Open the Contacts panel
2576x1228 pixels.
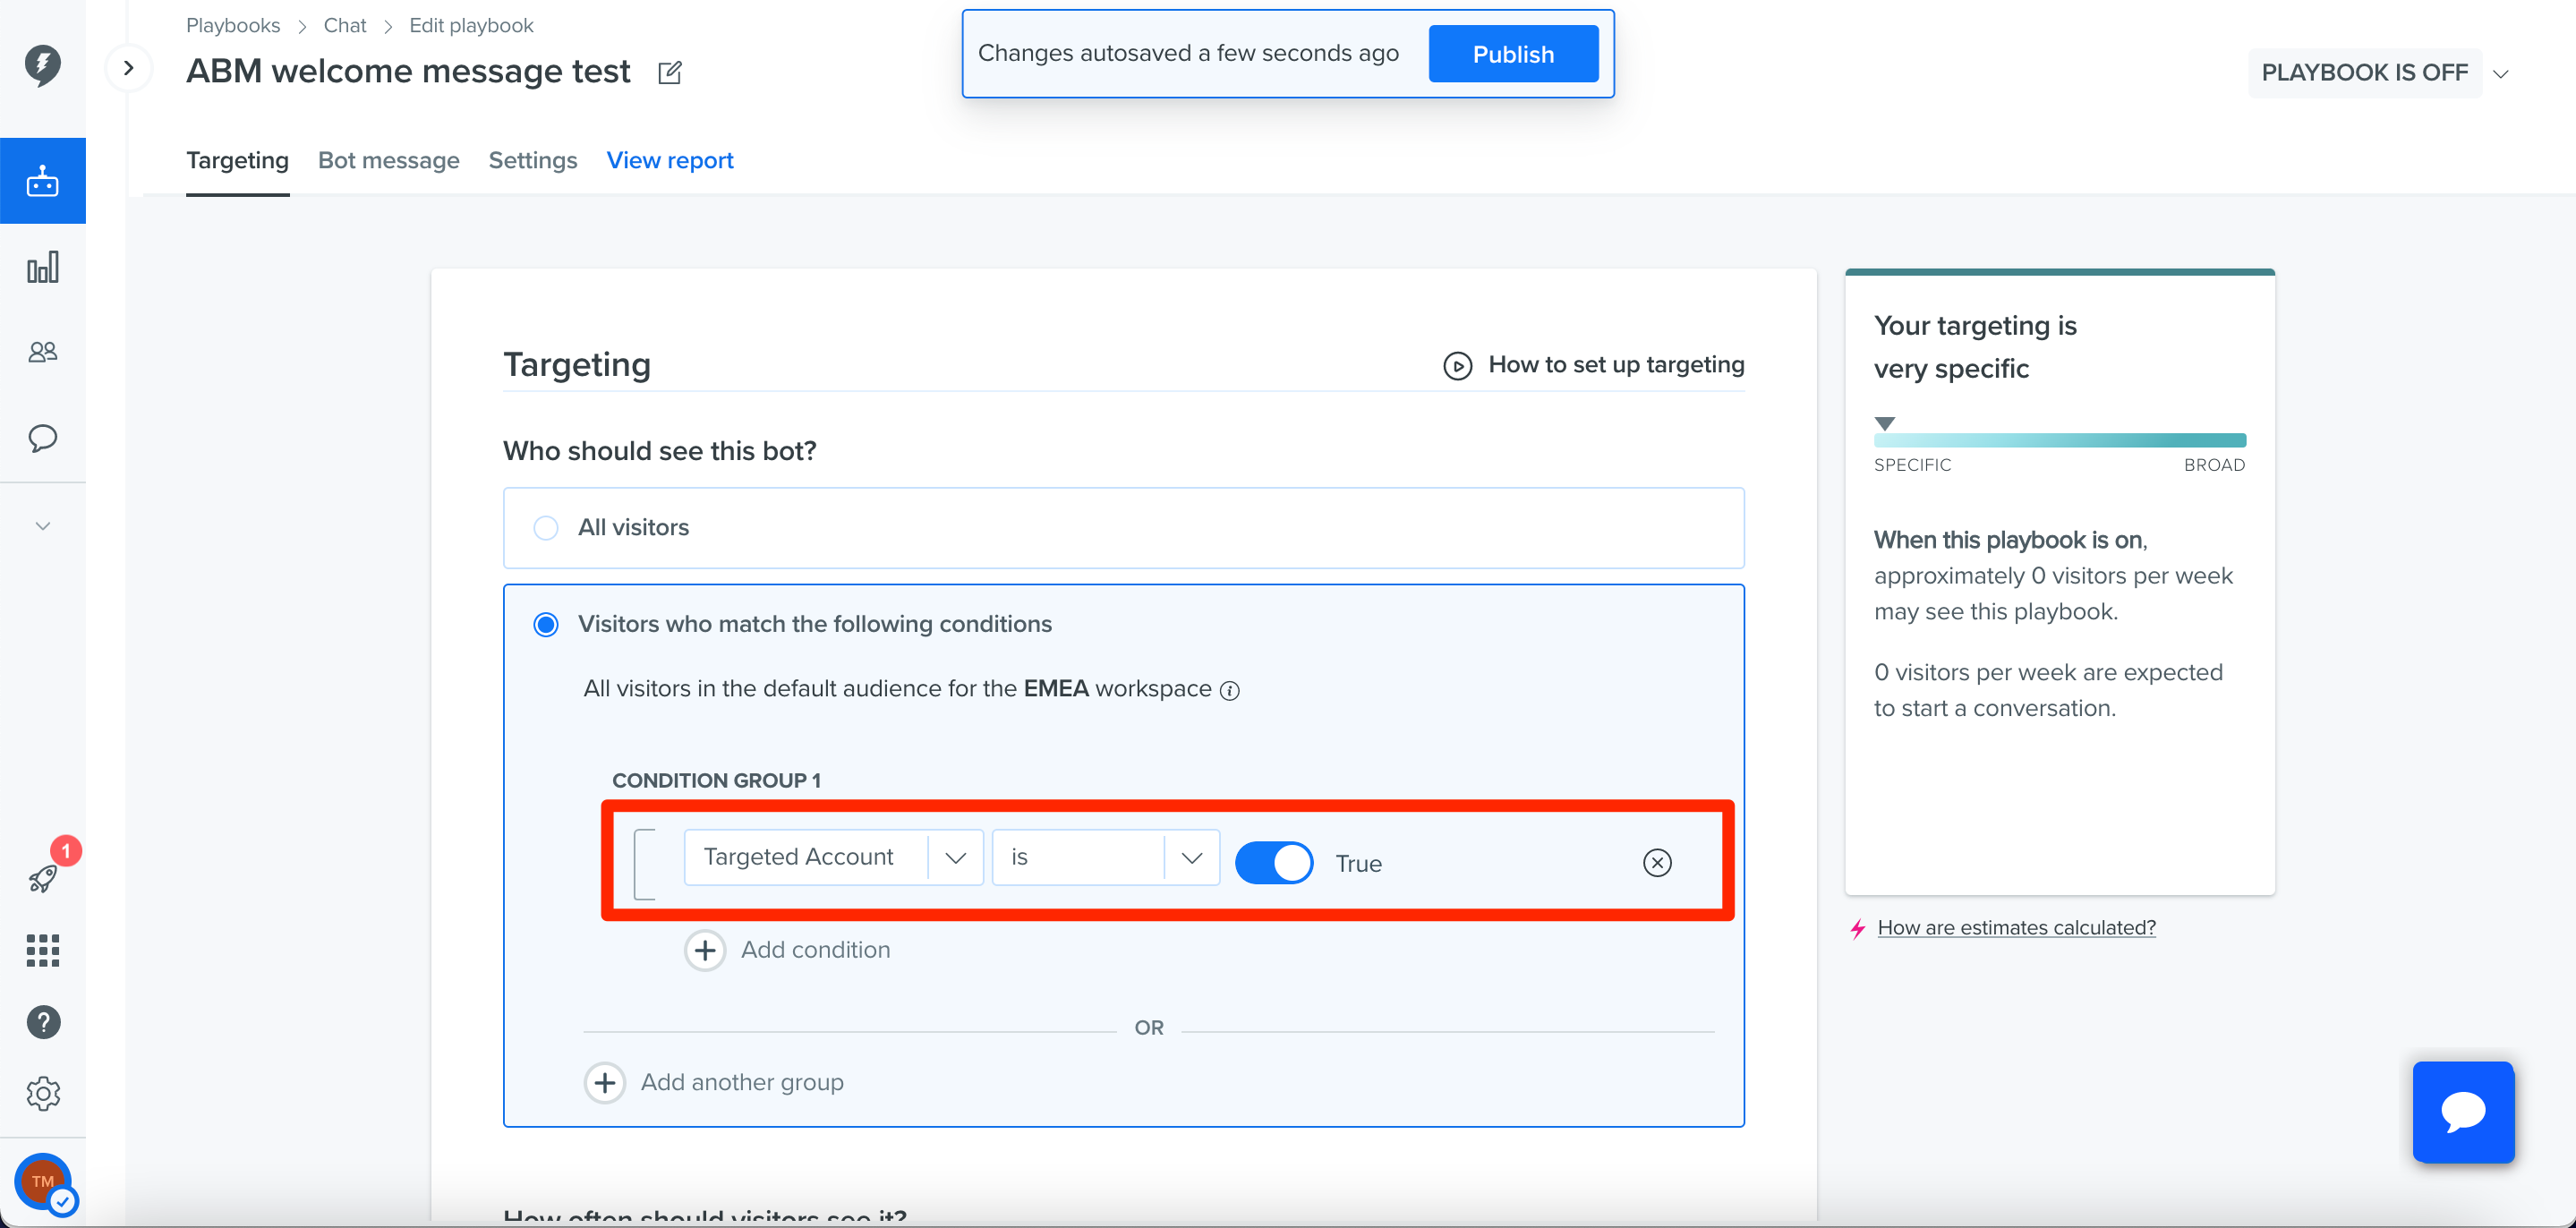point(42,351)
